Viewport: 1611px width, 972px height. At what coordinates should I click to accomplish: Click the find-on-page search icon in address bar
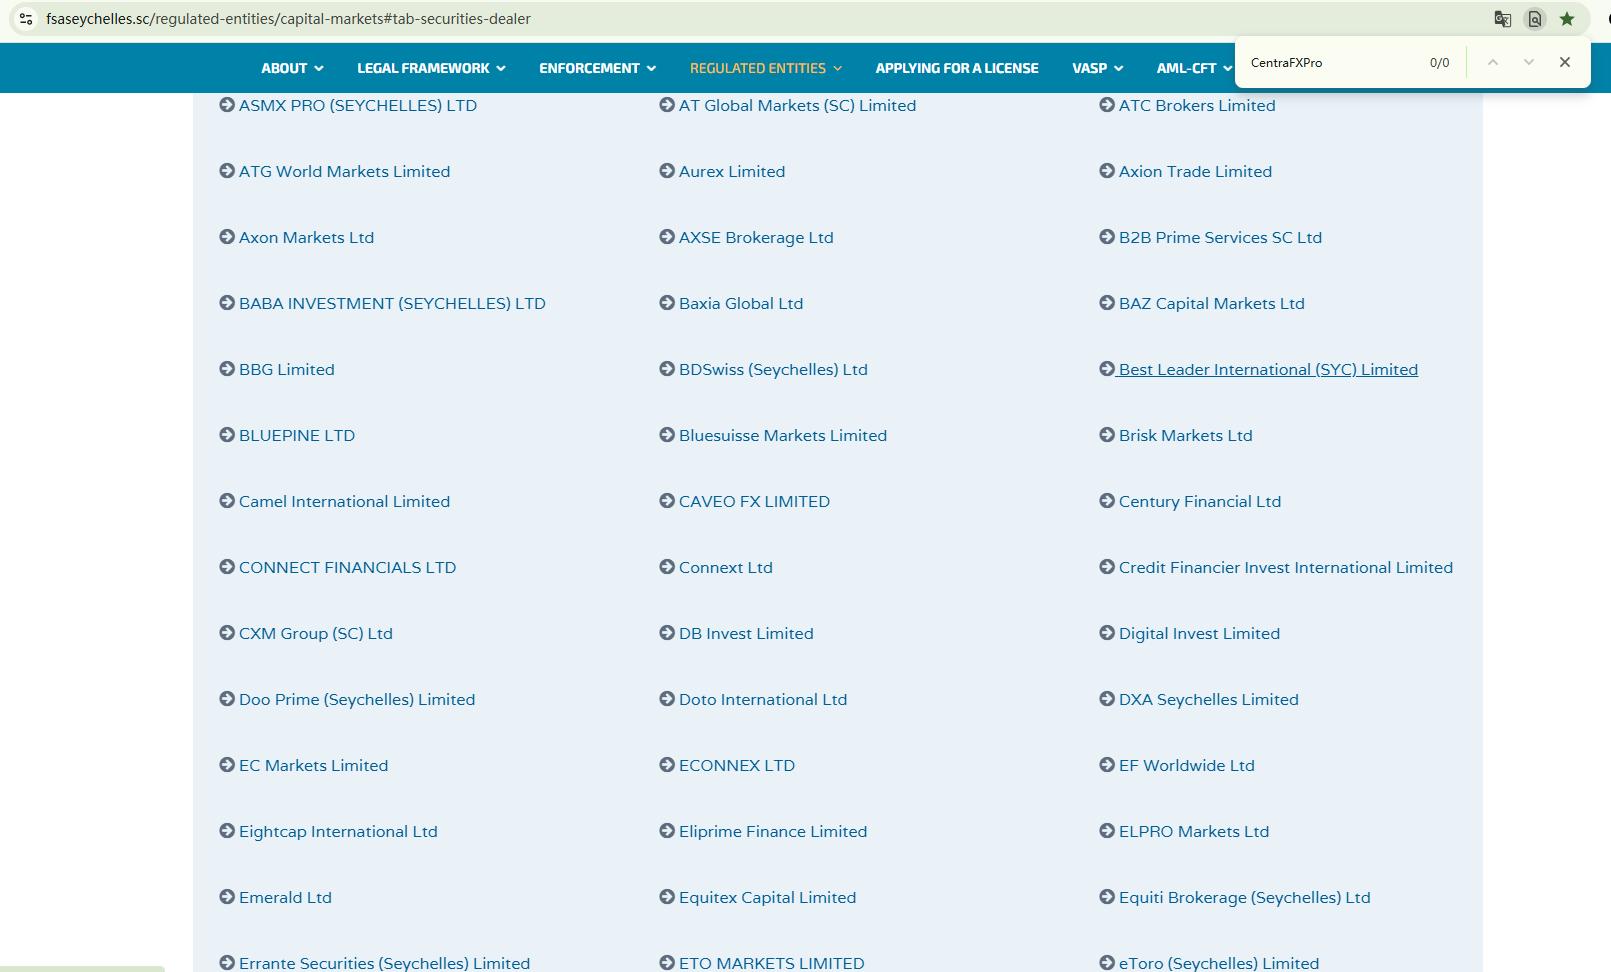tap(1534, 19)
